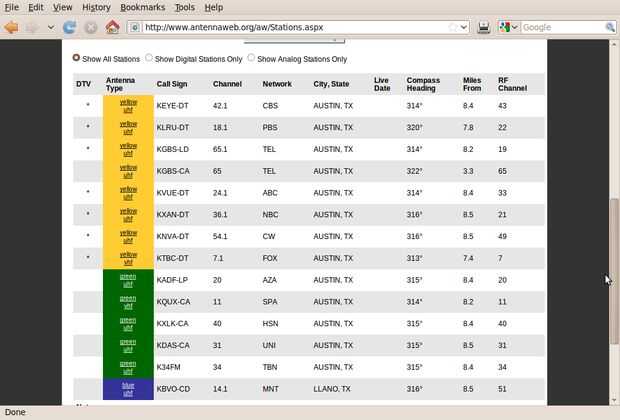Click the HSN network cell
Viewport: 620px width, 420px height.
tap(270, 324)
